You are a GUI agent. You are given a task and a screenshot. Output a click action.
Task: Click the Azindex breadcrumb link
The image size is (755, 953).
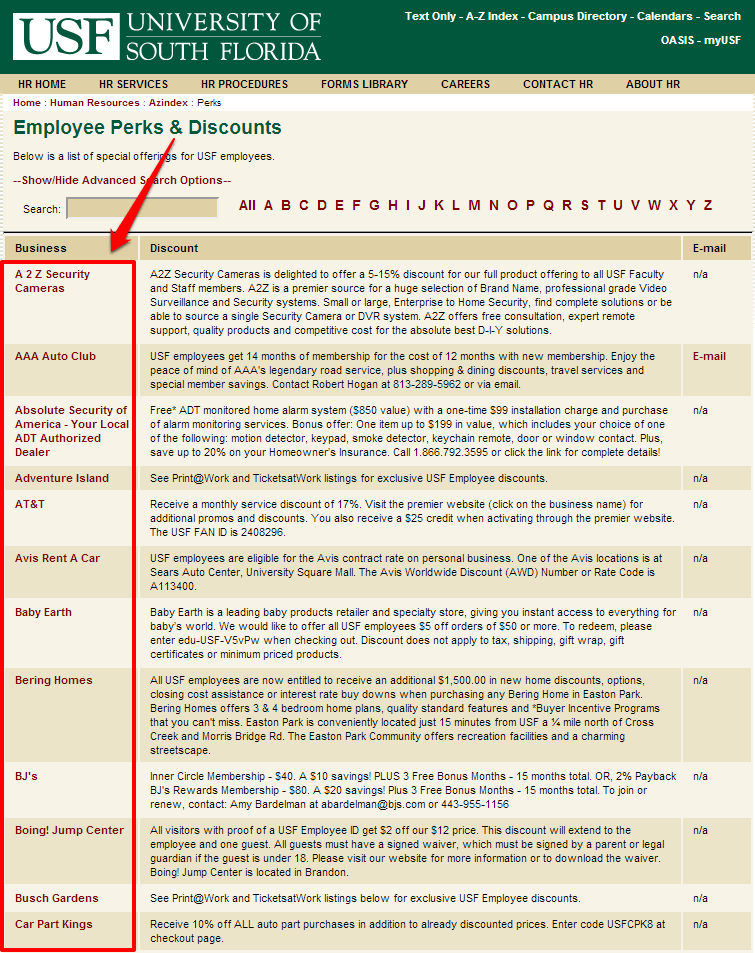click(168, 103)
